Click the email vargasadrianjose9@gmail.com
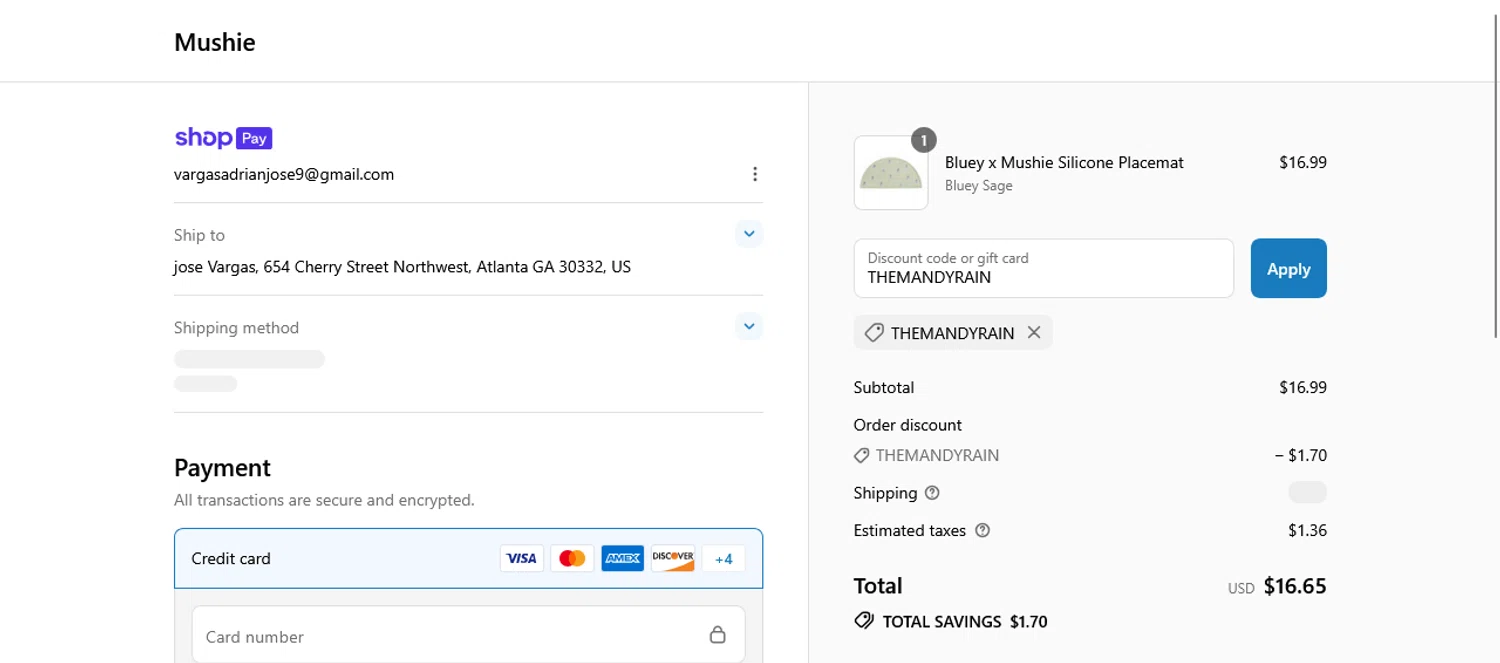 (x=284, y=174)
